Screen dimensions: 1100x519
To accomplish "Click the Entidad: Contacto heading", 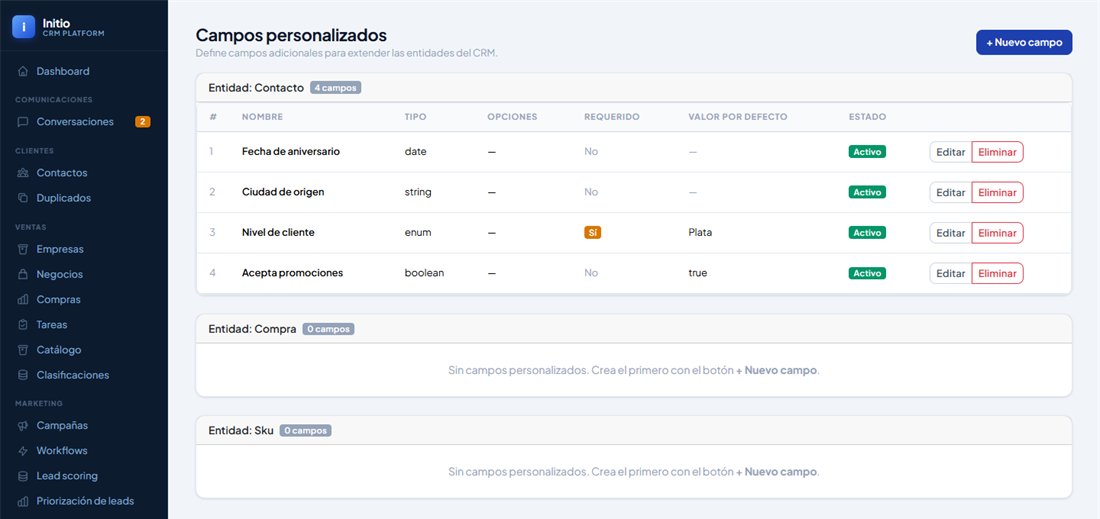I will tap(256, 88).
